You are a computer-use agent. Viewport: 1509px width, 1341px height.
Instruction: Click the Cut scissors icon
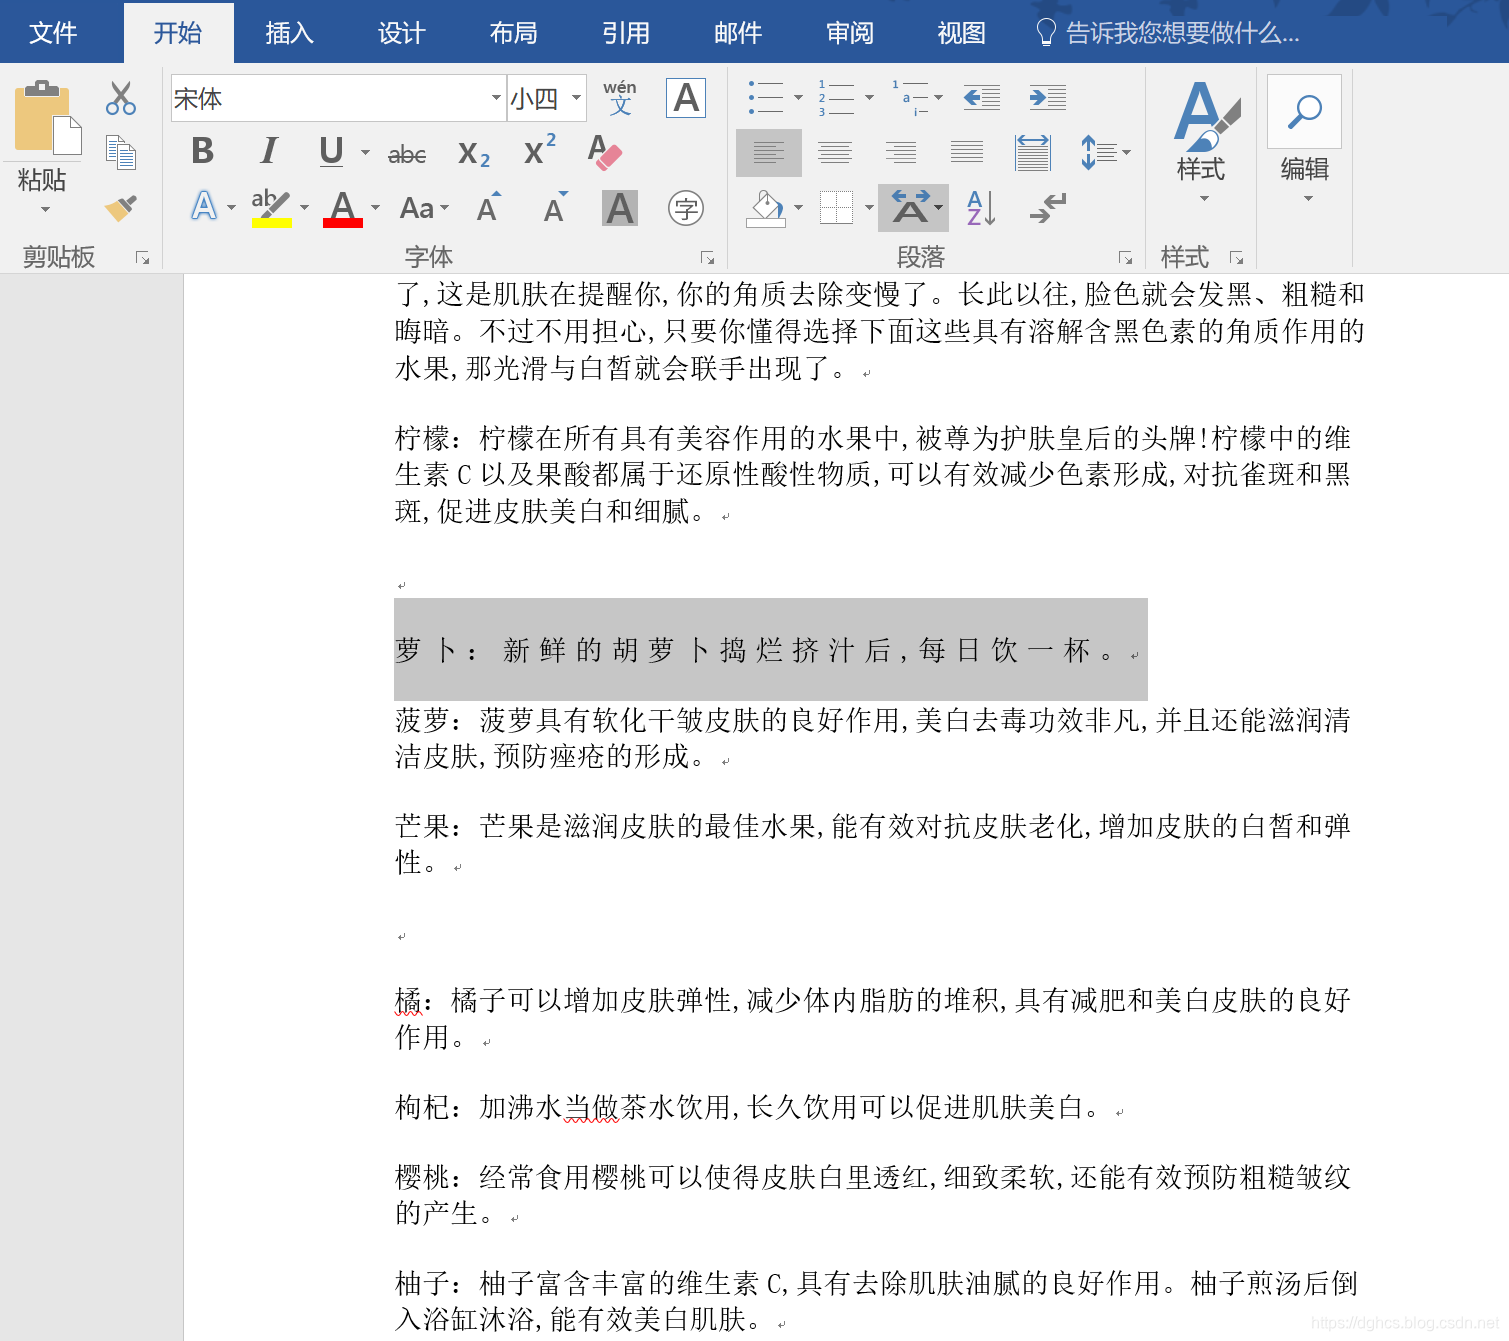[121, 99]
